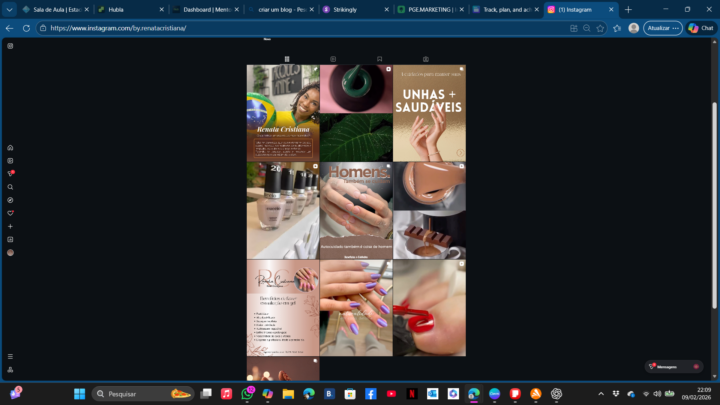This screenshot has height=405, width=720.
Task: Open the Chat button in the browser toolbar
Action: (700, 28)
